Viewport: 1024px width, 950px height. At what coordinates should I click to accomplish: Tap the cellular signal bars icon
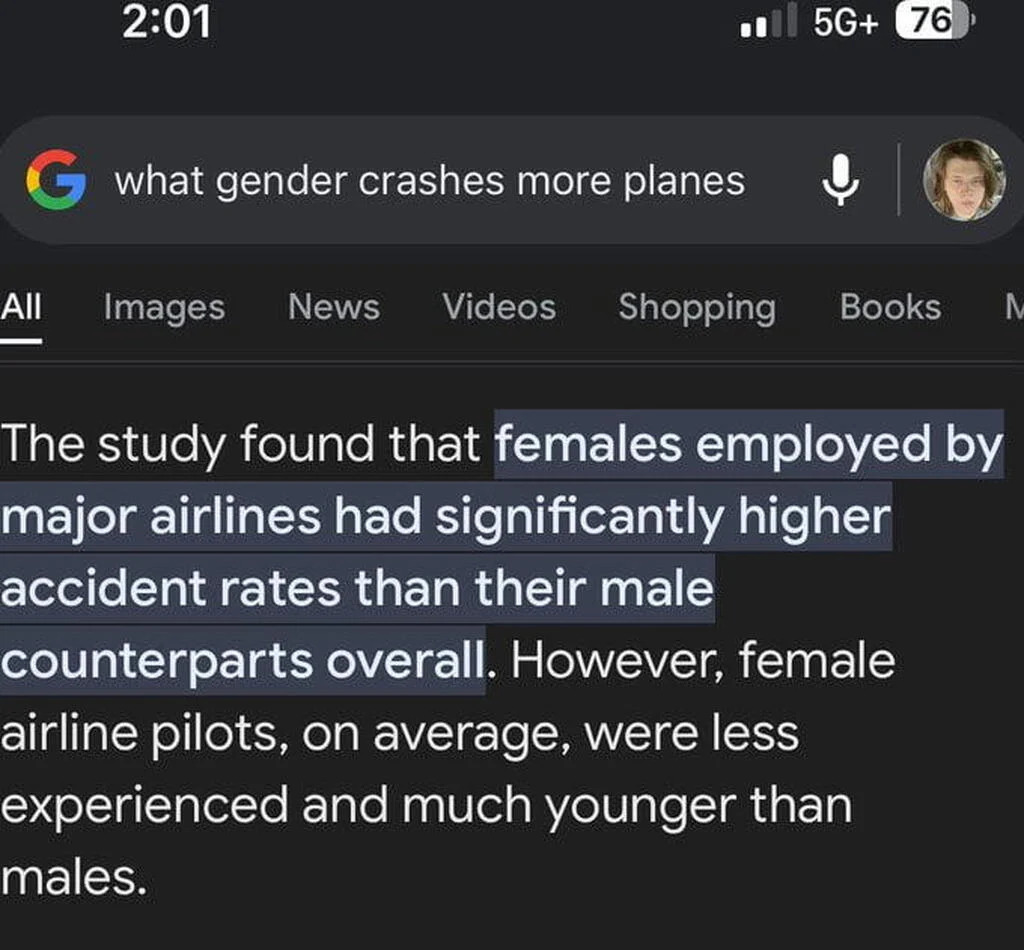[x=769, y=22]
